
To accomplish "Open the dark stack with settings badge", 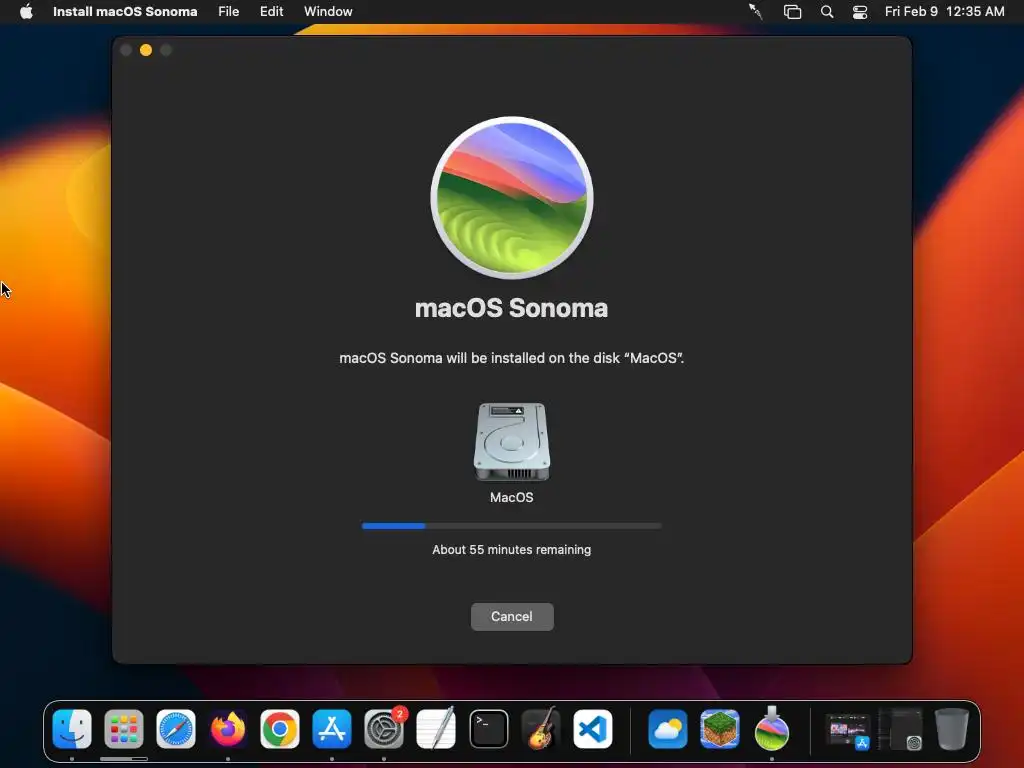I will pos(901,729).
